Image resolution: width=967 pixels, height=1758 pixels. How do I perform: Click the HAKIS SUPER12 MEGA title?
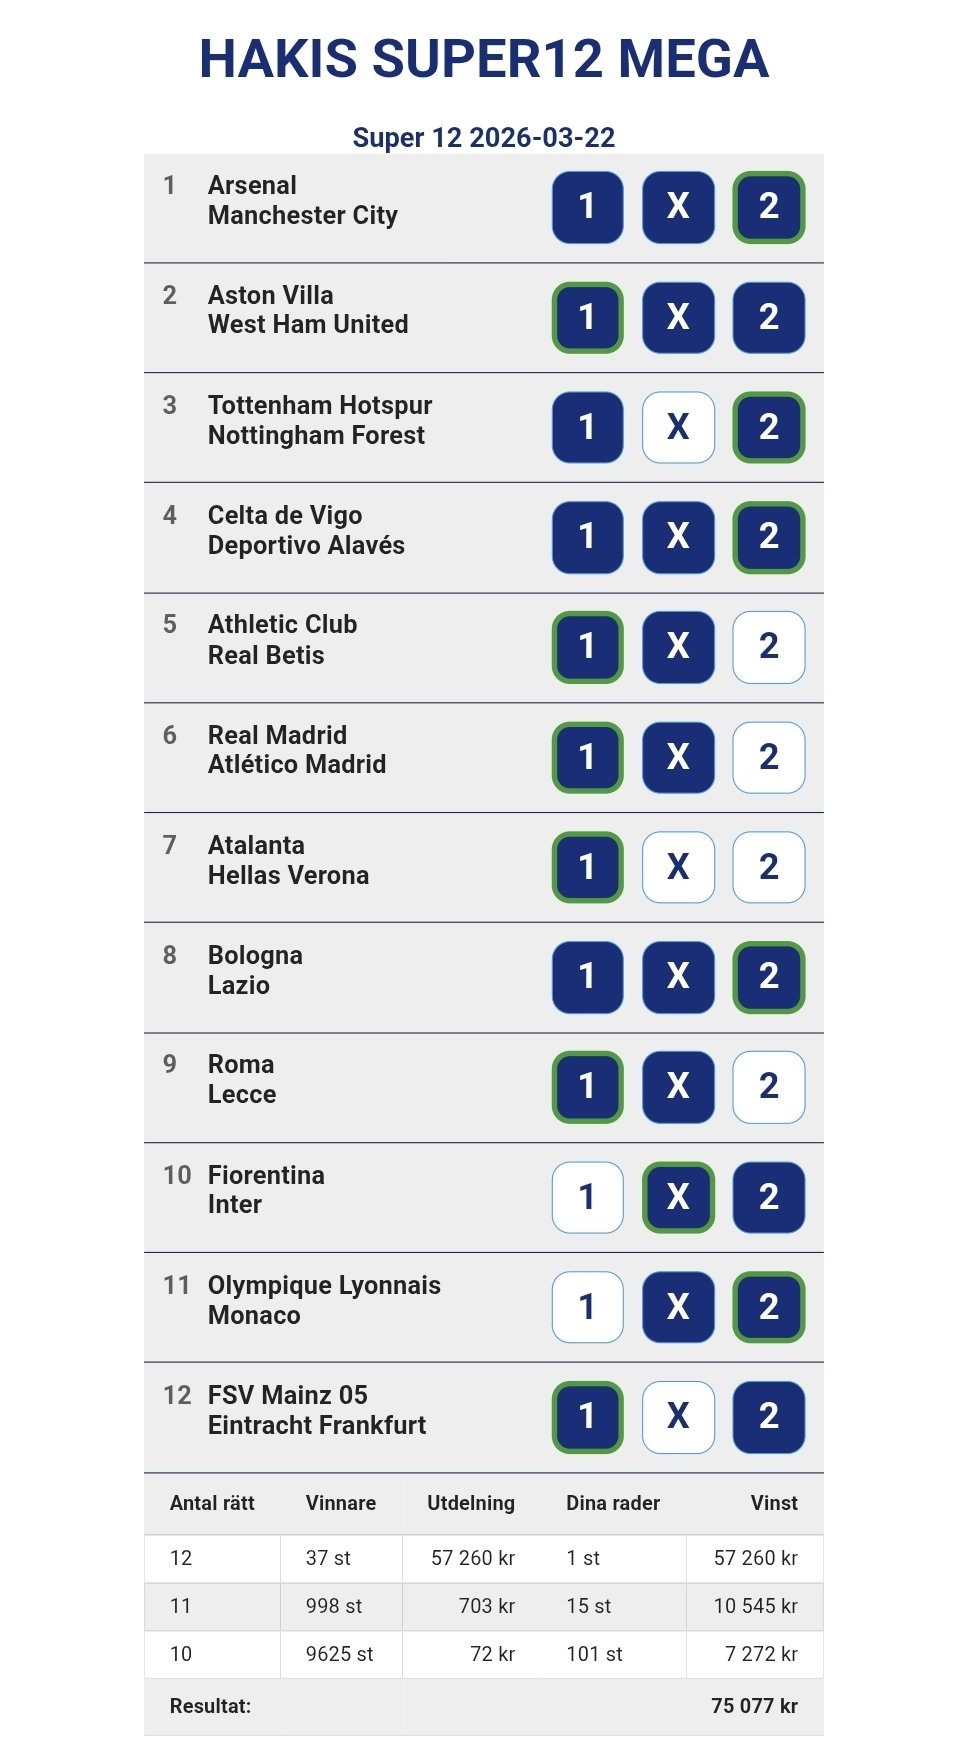click(484, 59)
